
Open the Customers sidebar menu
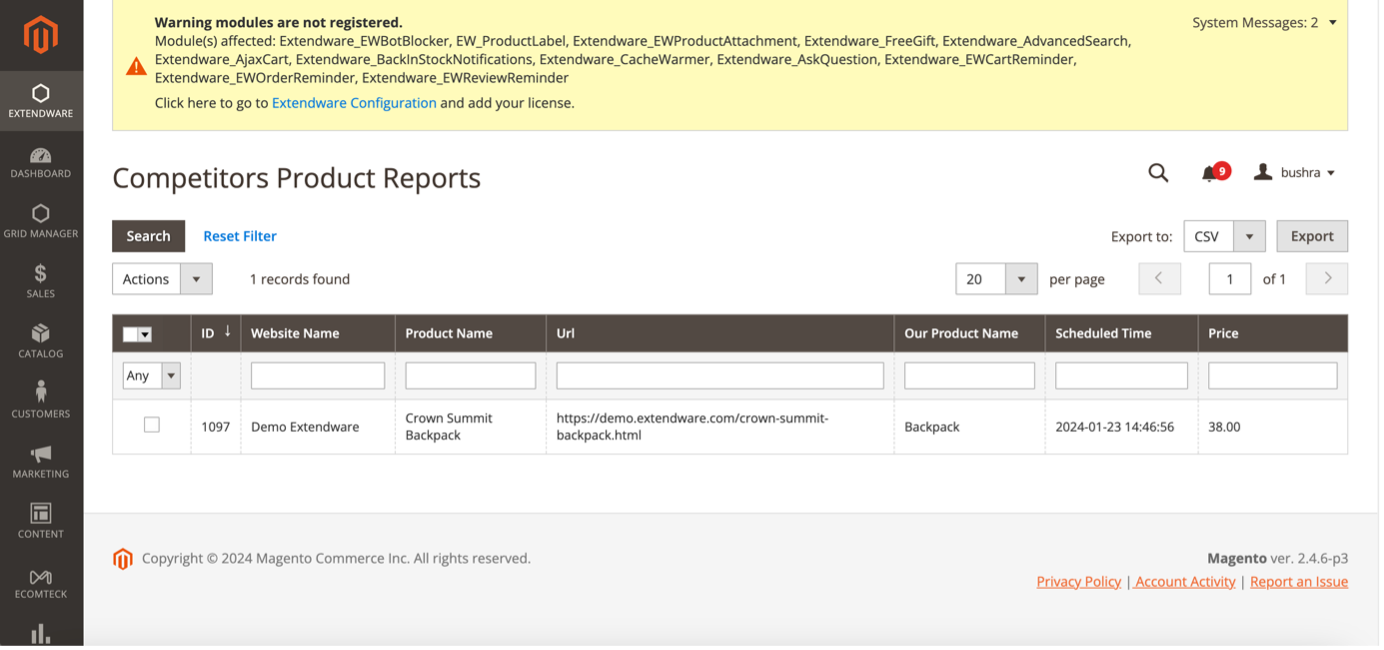pos(41,402)
